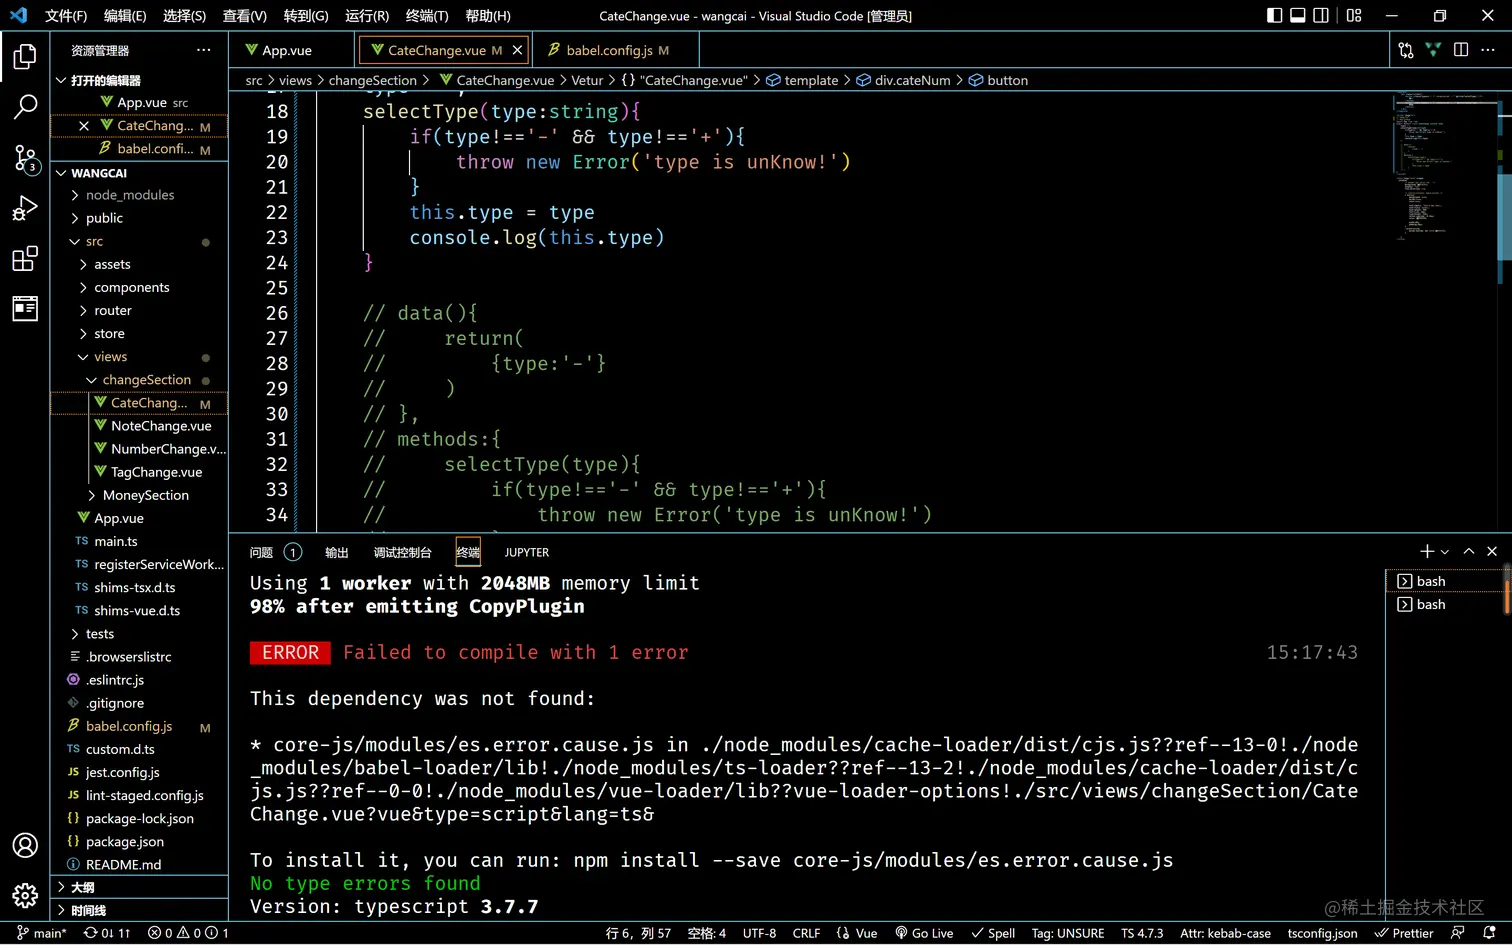1512x945 pixels.
Task: Toggle the Spell checker in the status bar
Action: [993, 933]
